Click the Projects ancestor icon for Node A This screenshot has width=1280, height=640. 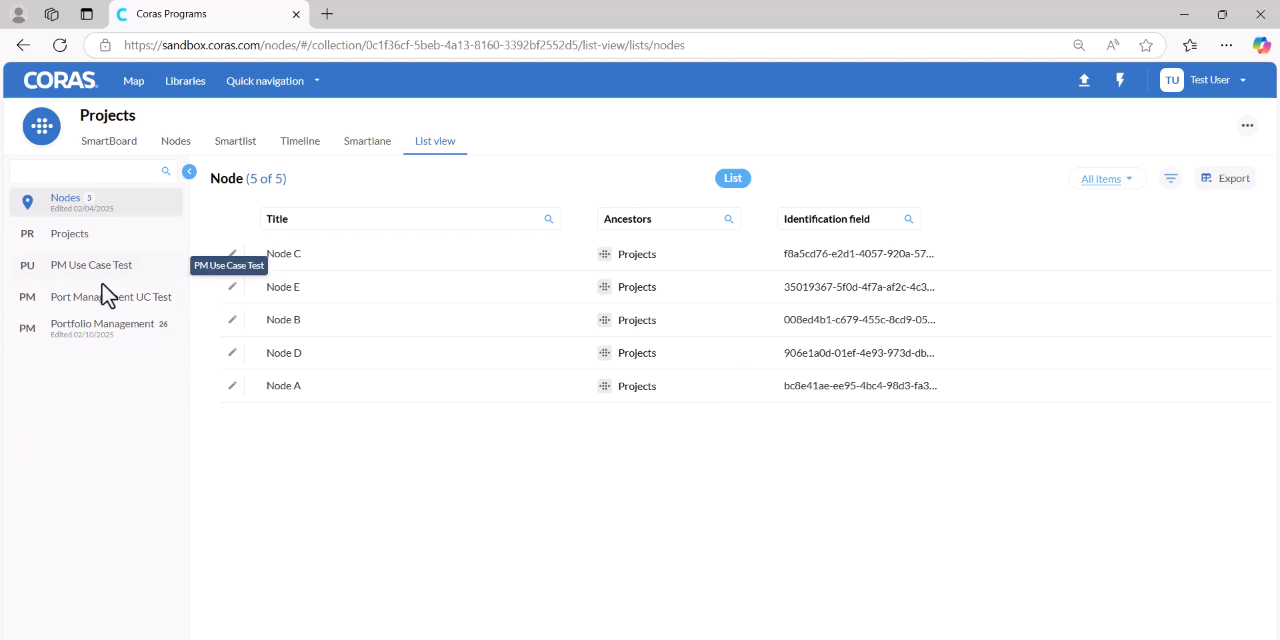point(604,386)
